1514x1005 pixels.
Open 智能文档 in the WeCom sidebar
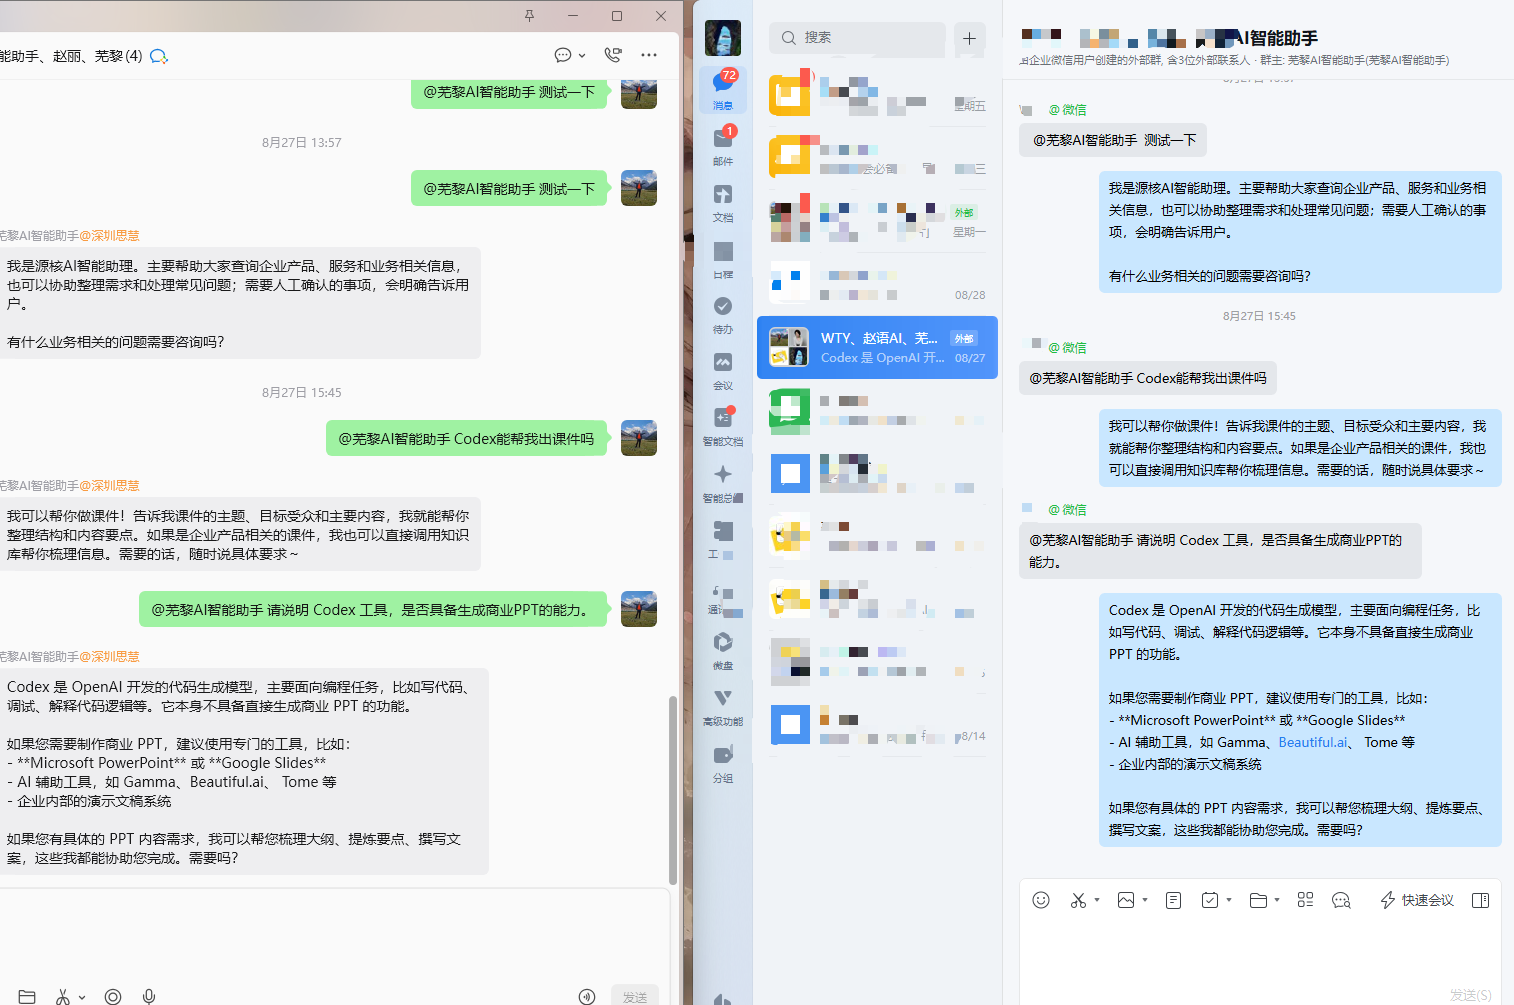coord(723,426)
